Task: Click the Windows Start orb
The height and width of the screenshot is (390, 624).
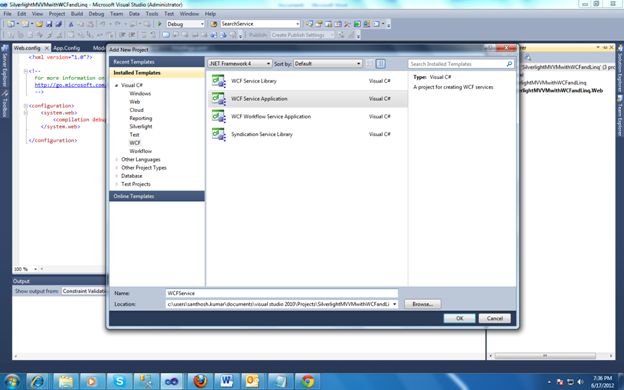Action: pyautogui.click(x=12, y=381)
